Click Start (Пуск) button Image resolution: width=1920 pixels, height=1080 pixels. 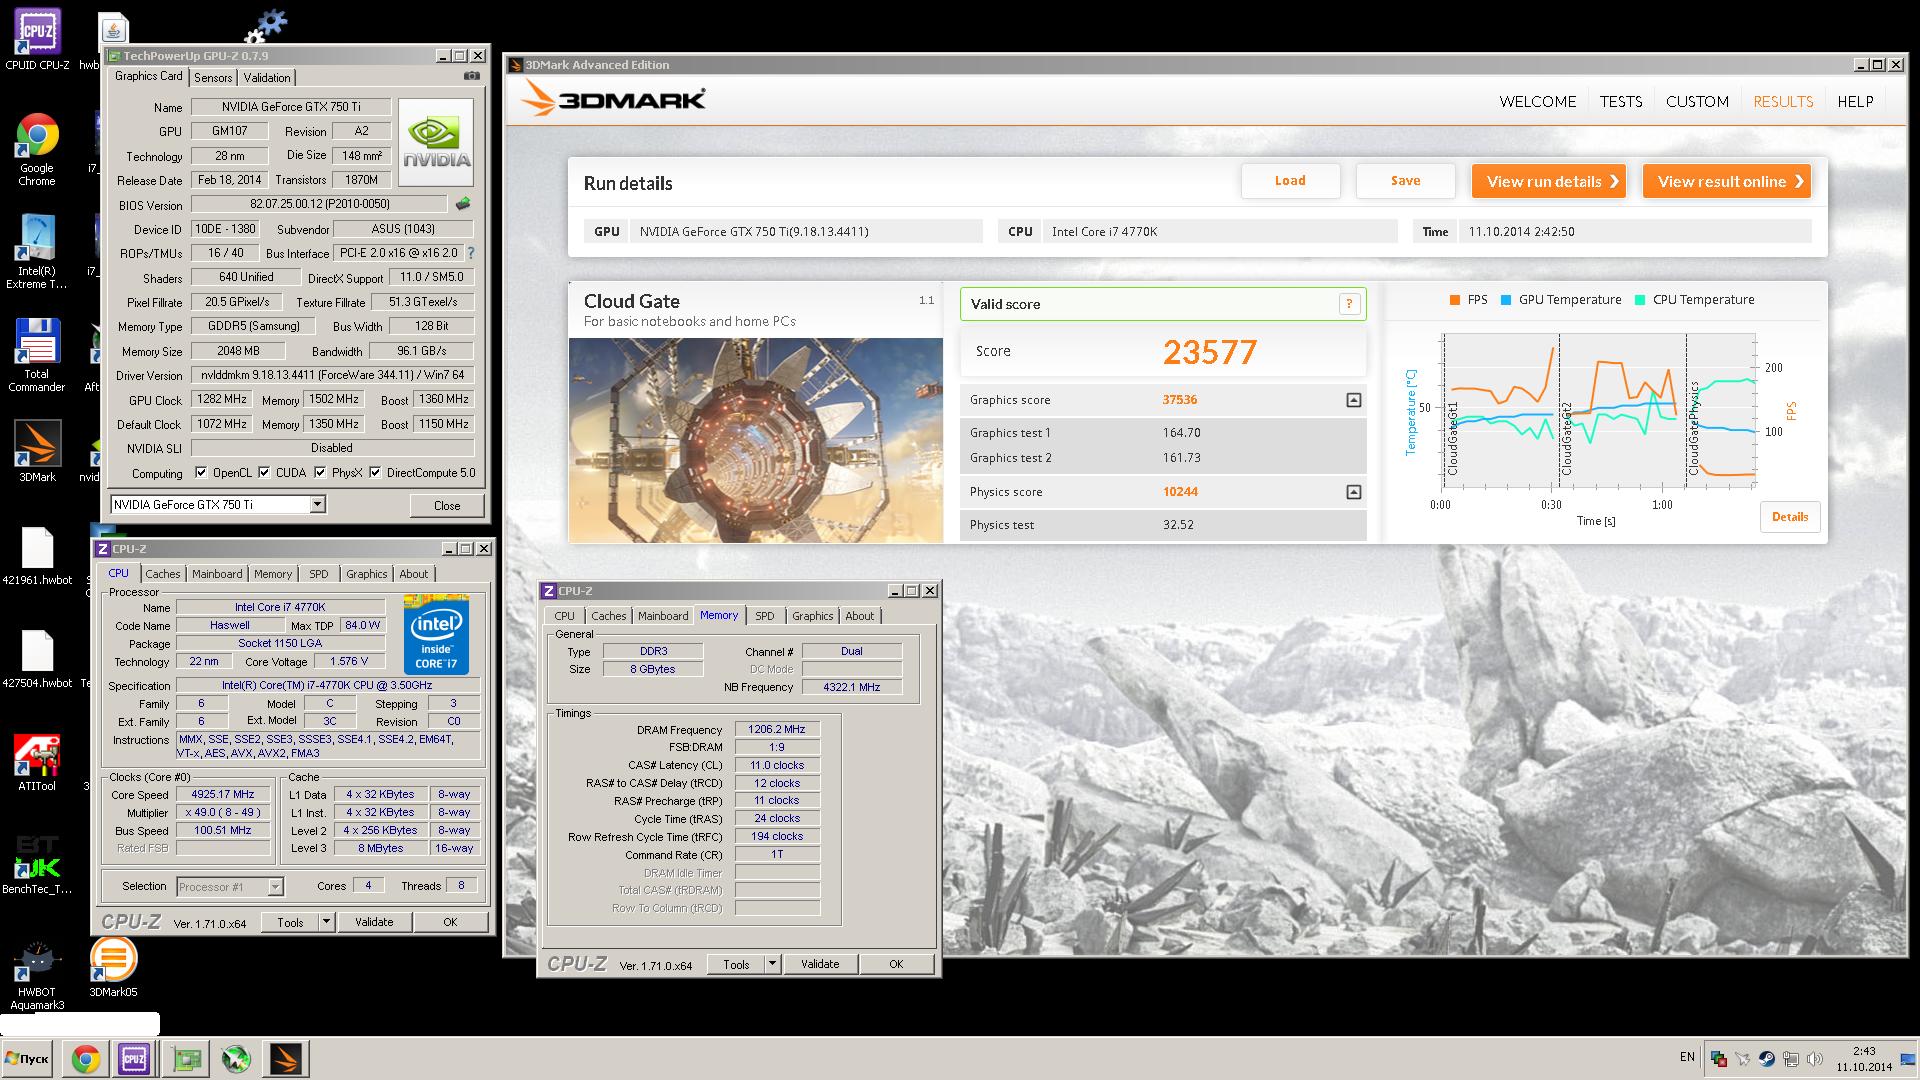(x=27, y=1059)
